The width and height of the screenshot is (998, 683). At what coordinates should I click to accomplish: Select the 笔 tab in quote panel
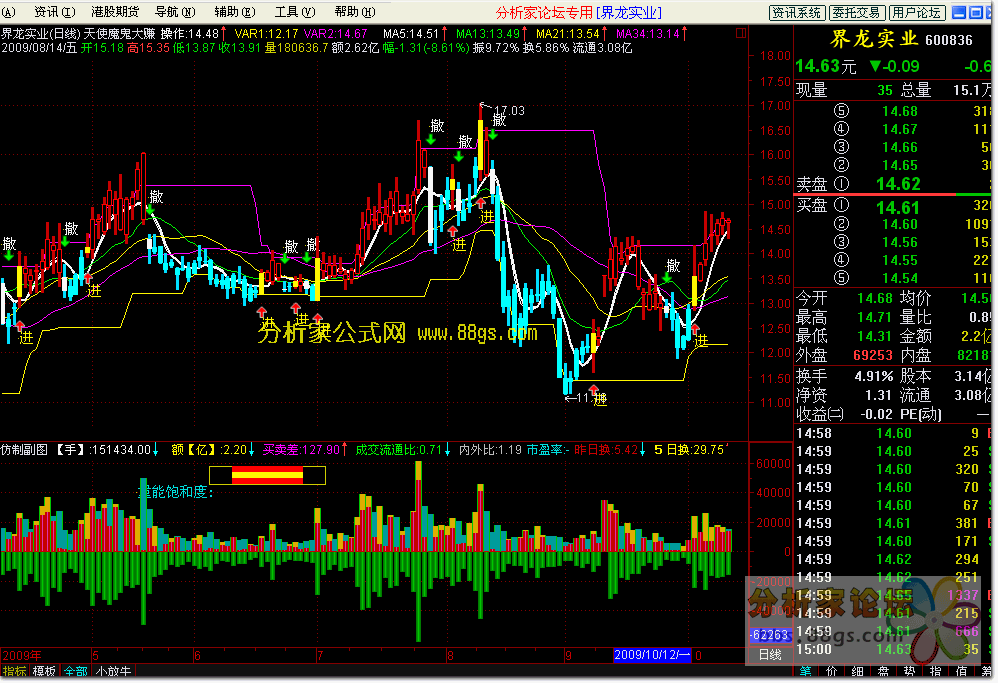pyautogui.click(x=805, y=671)
